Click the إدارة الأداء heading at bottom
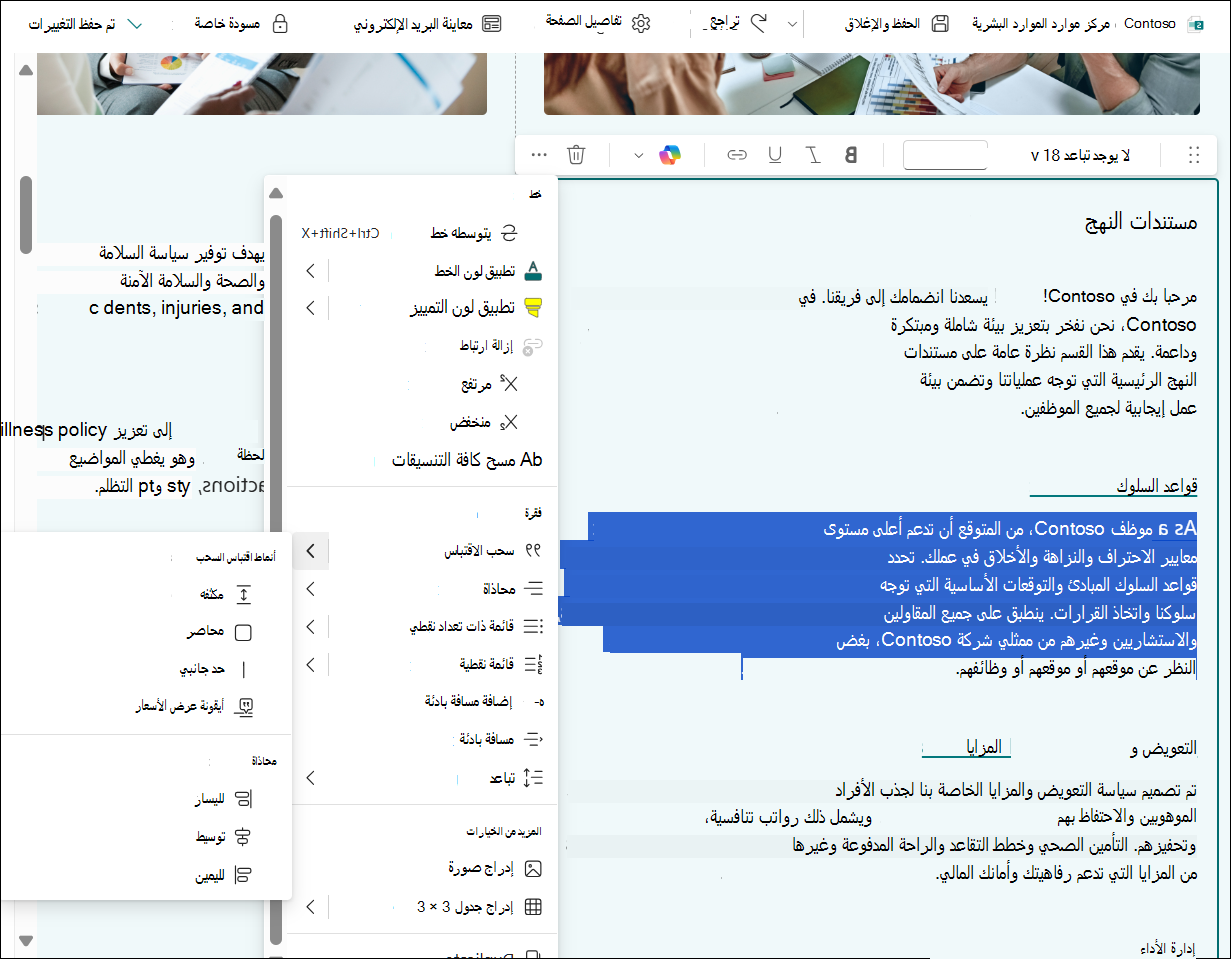The image size is (1231, 959). pos(1169,946)
